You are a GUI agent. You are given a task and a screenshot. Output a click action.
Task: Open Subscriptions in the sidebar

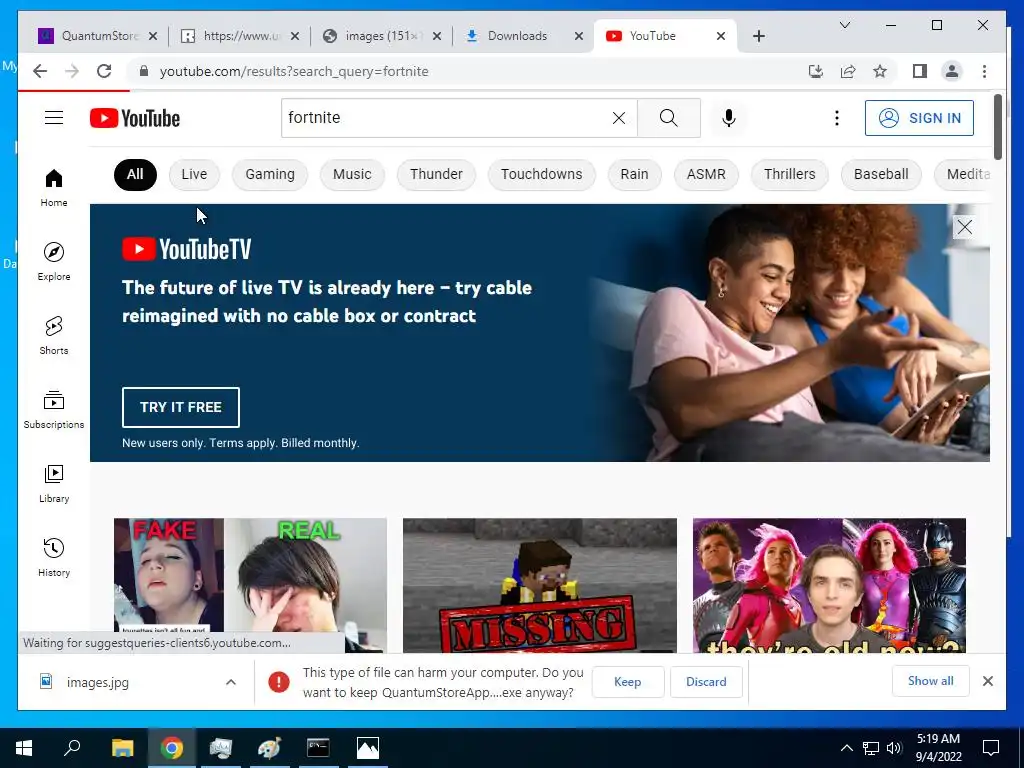[54, 409]
